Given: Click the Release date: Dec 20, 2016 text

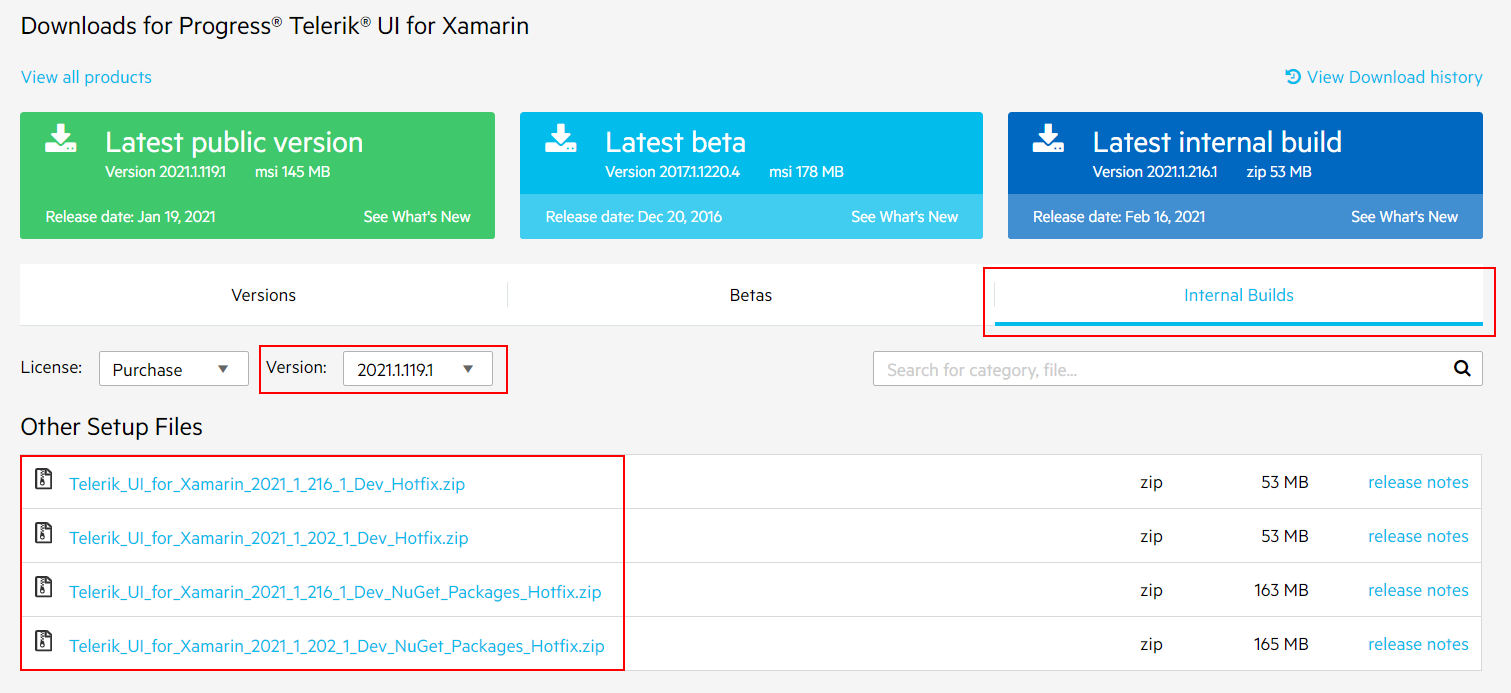Looking at the screenshot, I should click(633, 216).
